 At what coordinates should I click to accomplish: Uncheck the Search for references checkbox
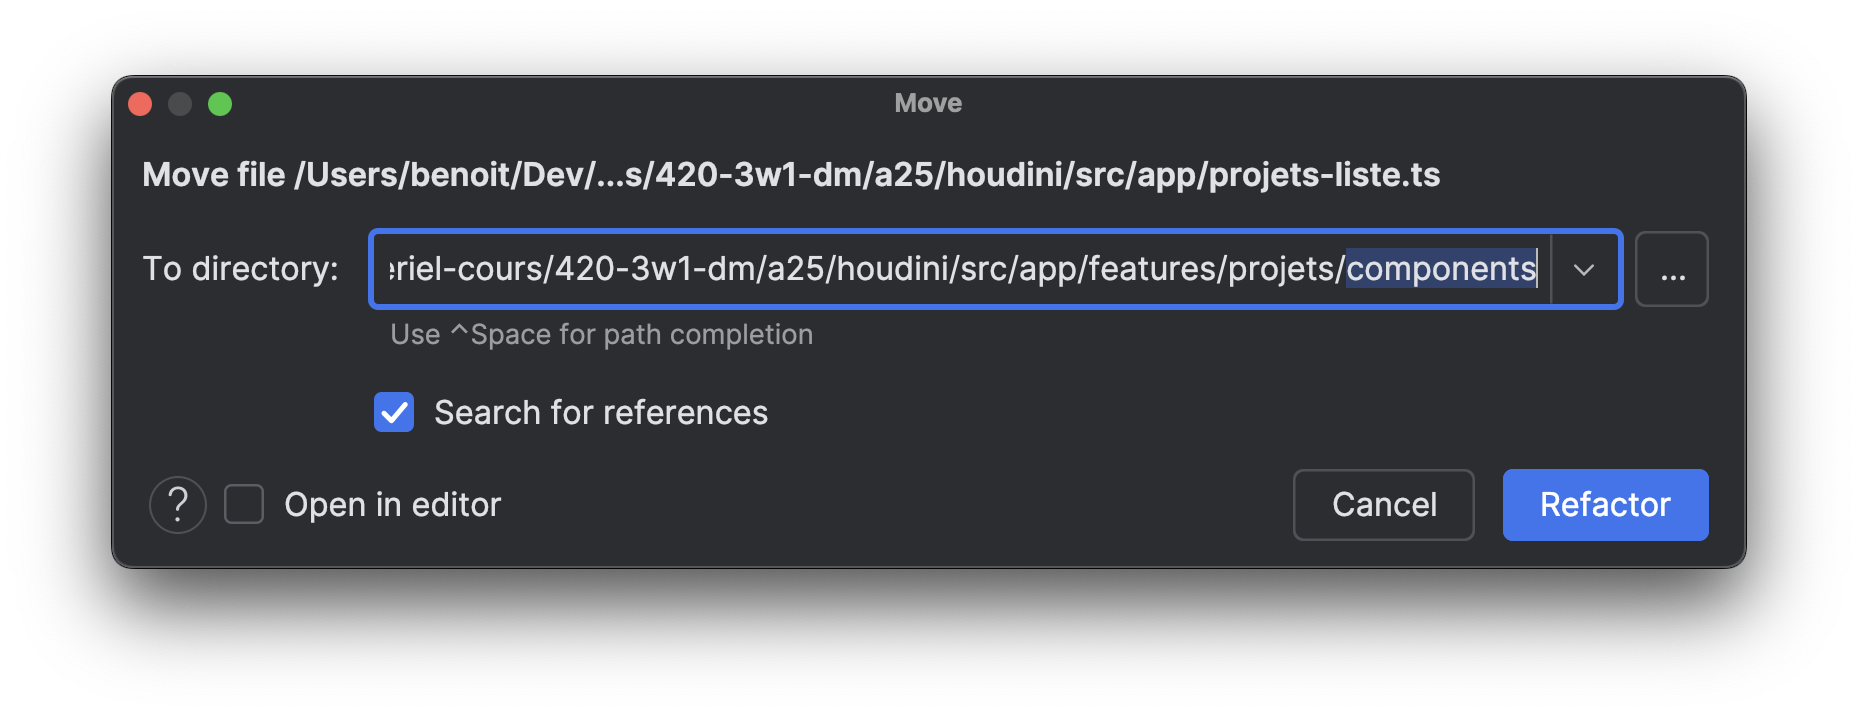pyautogui.click(x=394, y=412)
